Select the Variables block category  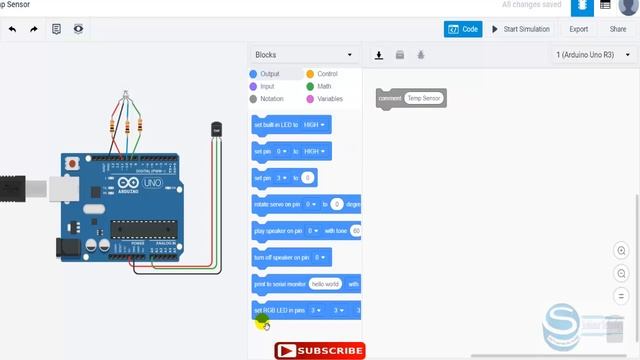tap(325, 99)
